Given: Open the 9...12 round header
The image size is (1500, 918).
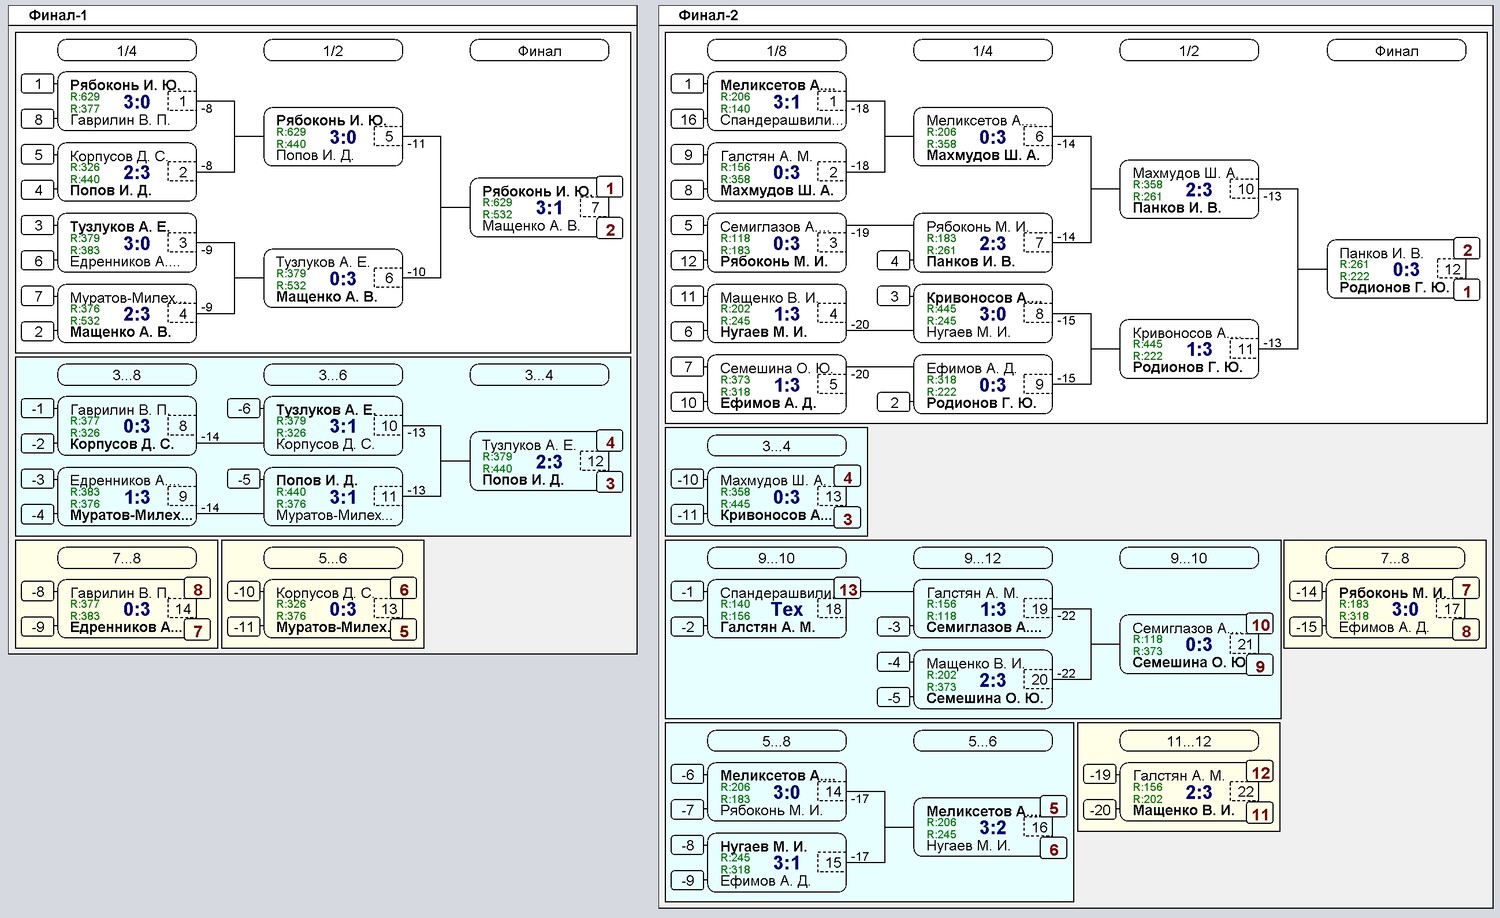Looking at the screenshot, I should 983,558.
